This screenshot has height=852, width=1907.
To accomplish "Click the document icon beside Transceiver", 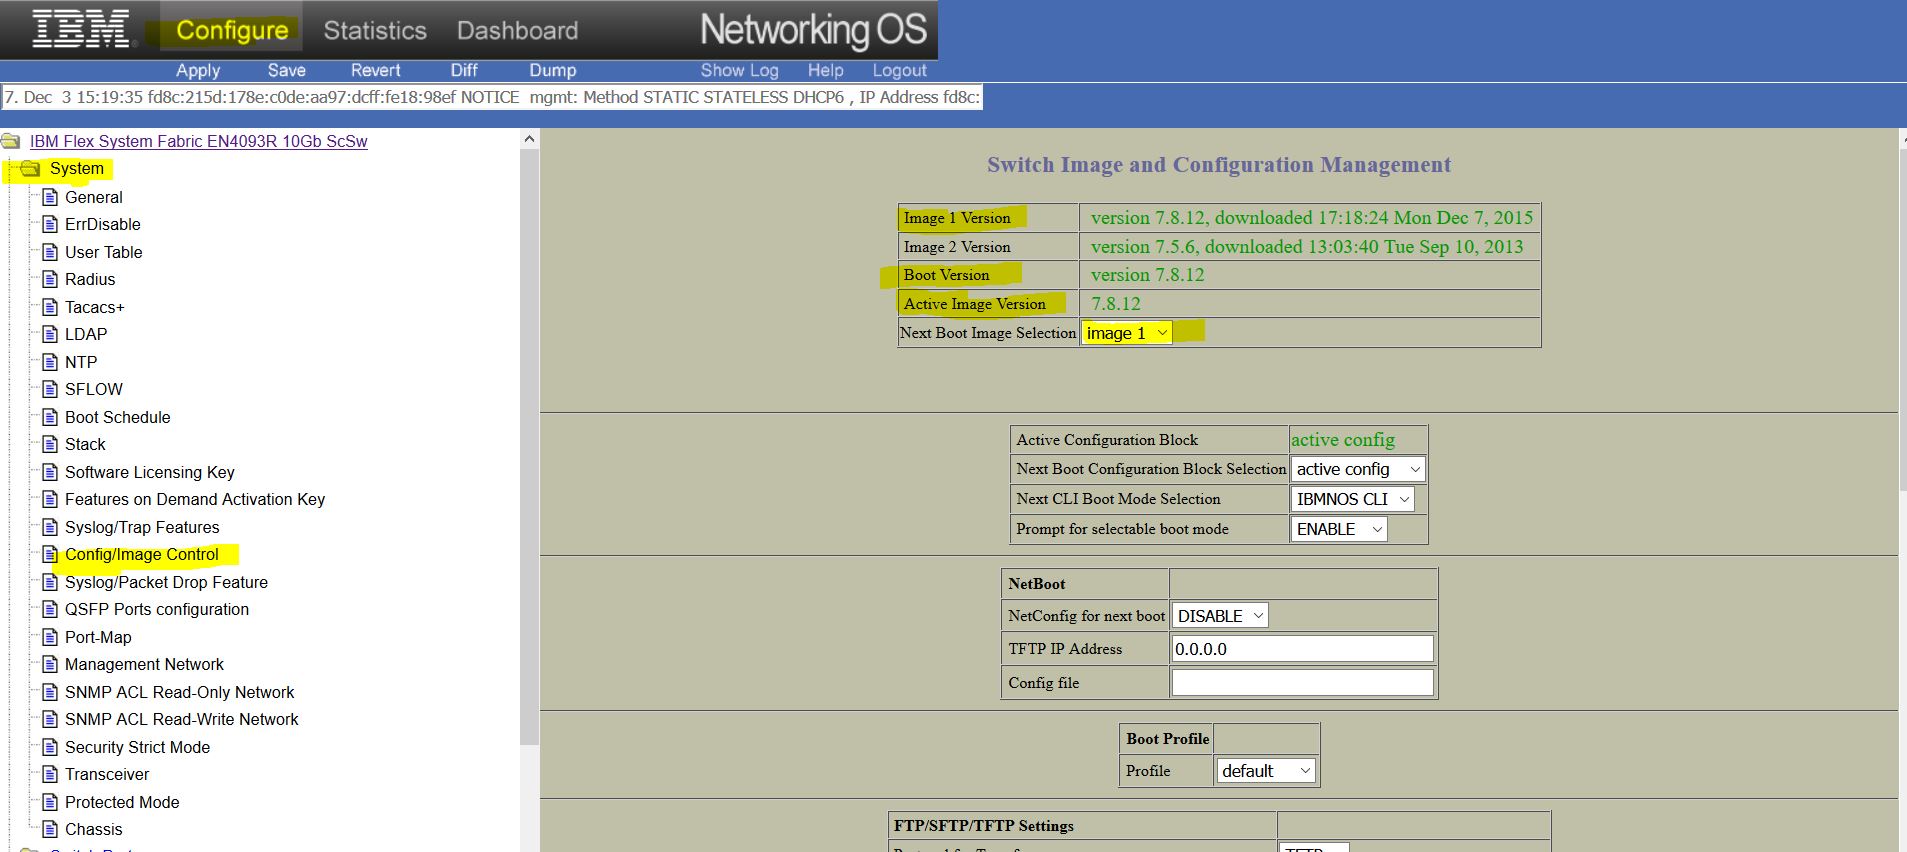I will (50, 774).
